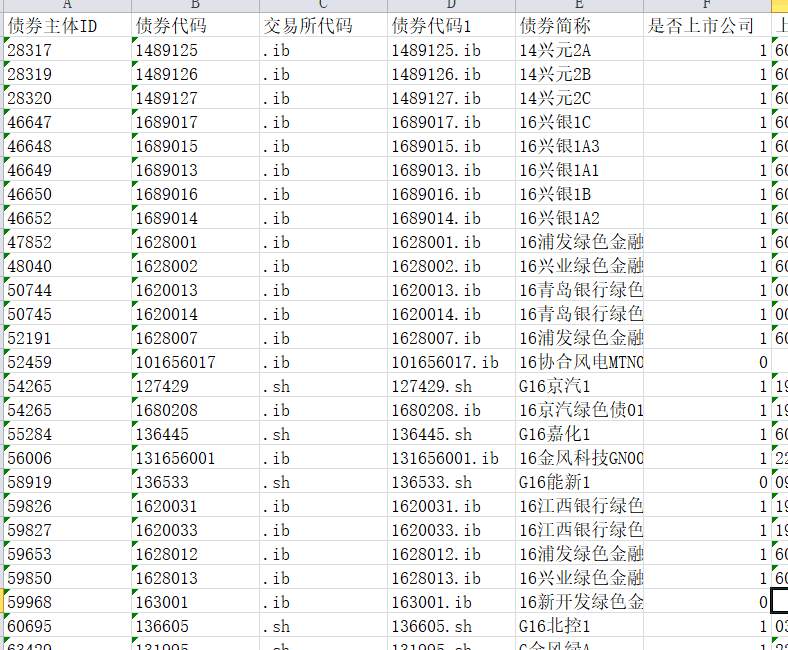Click the 债券简称 header cell
This screenshot has height=650, width=788.
(580, 26)
